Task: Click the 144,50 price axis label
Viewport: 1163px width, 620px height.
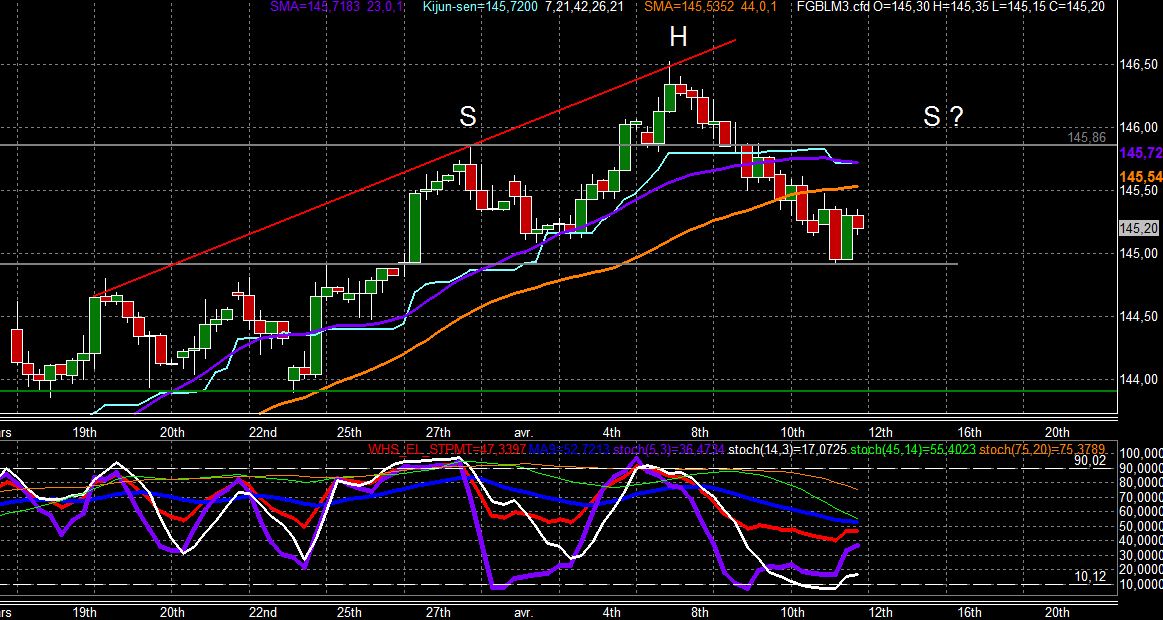Action: (x=1138, y=317)
